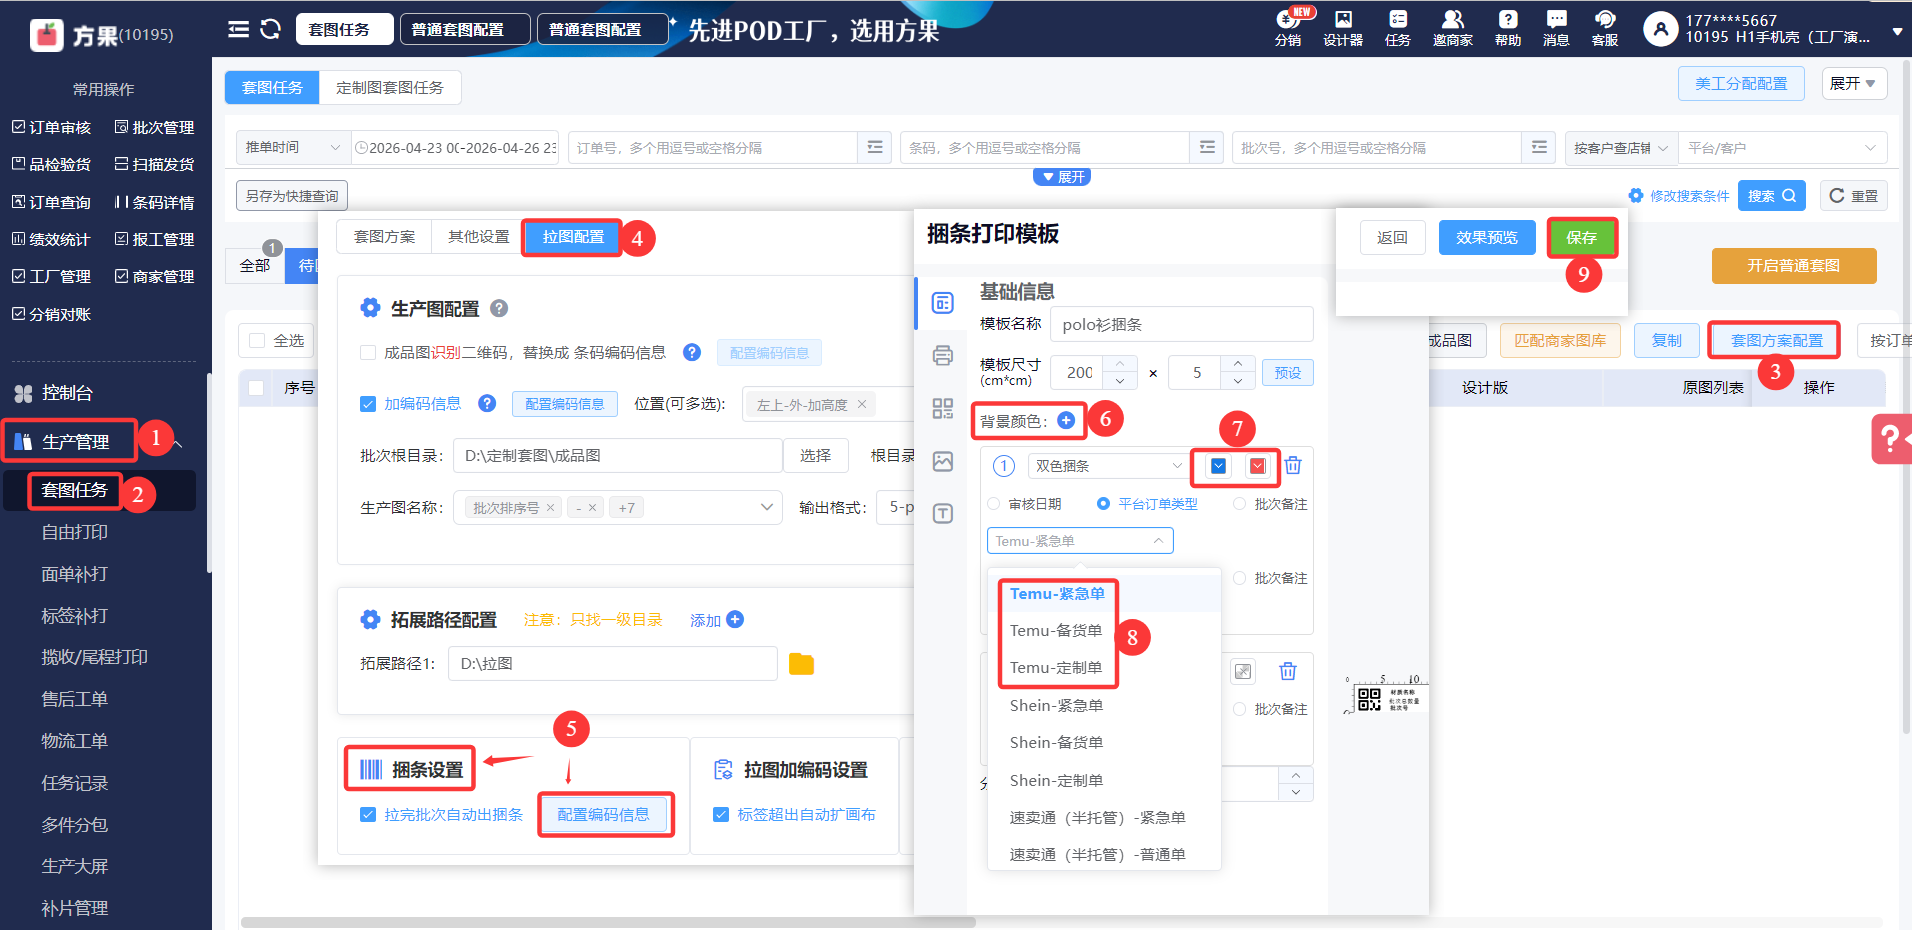Screen dimensions: 1912x930
Task: Delete the dual-color strip row via trash icon
Action: (x=1293, y=465)
